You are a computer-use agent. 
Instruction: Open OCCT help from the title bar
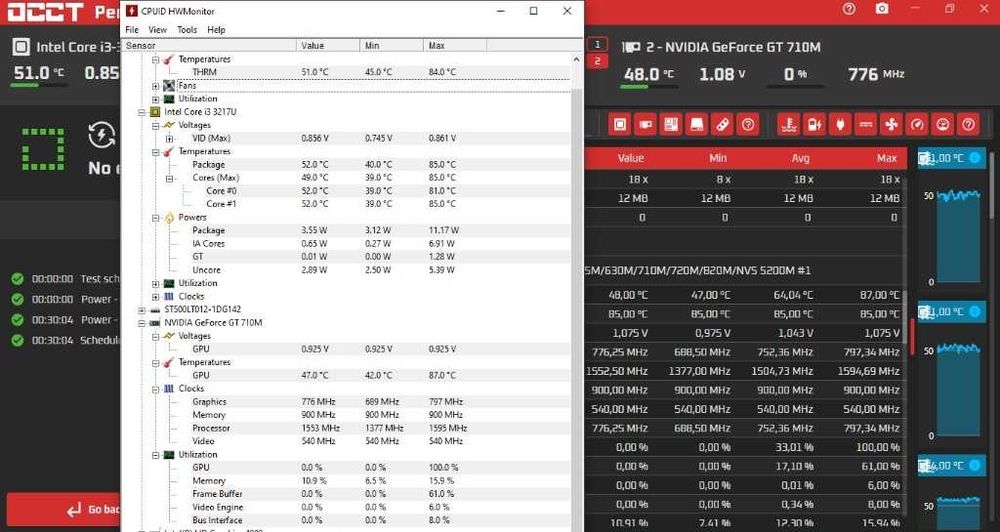(x=848, y=9)
